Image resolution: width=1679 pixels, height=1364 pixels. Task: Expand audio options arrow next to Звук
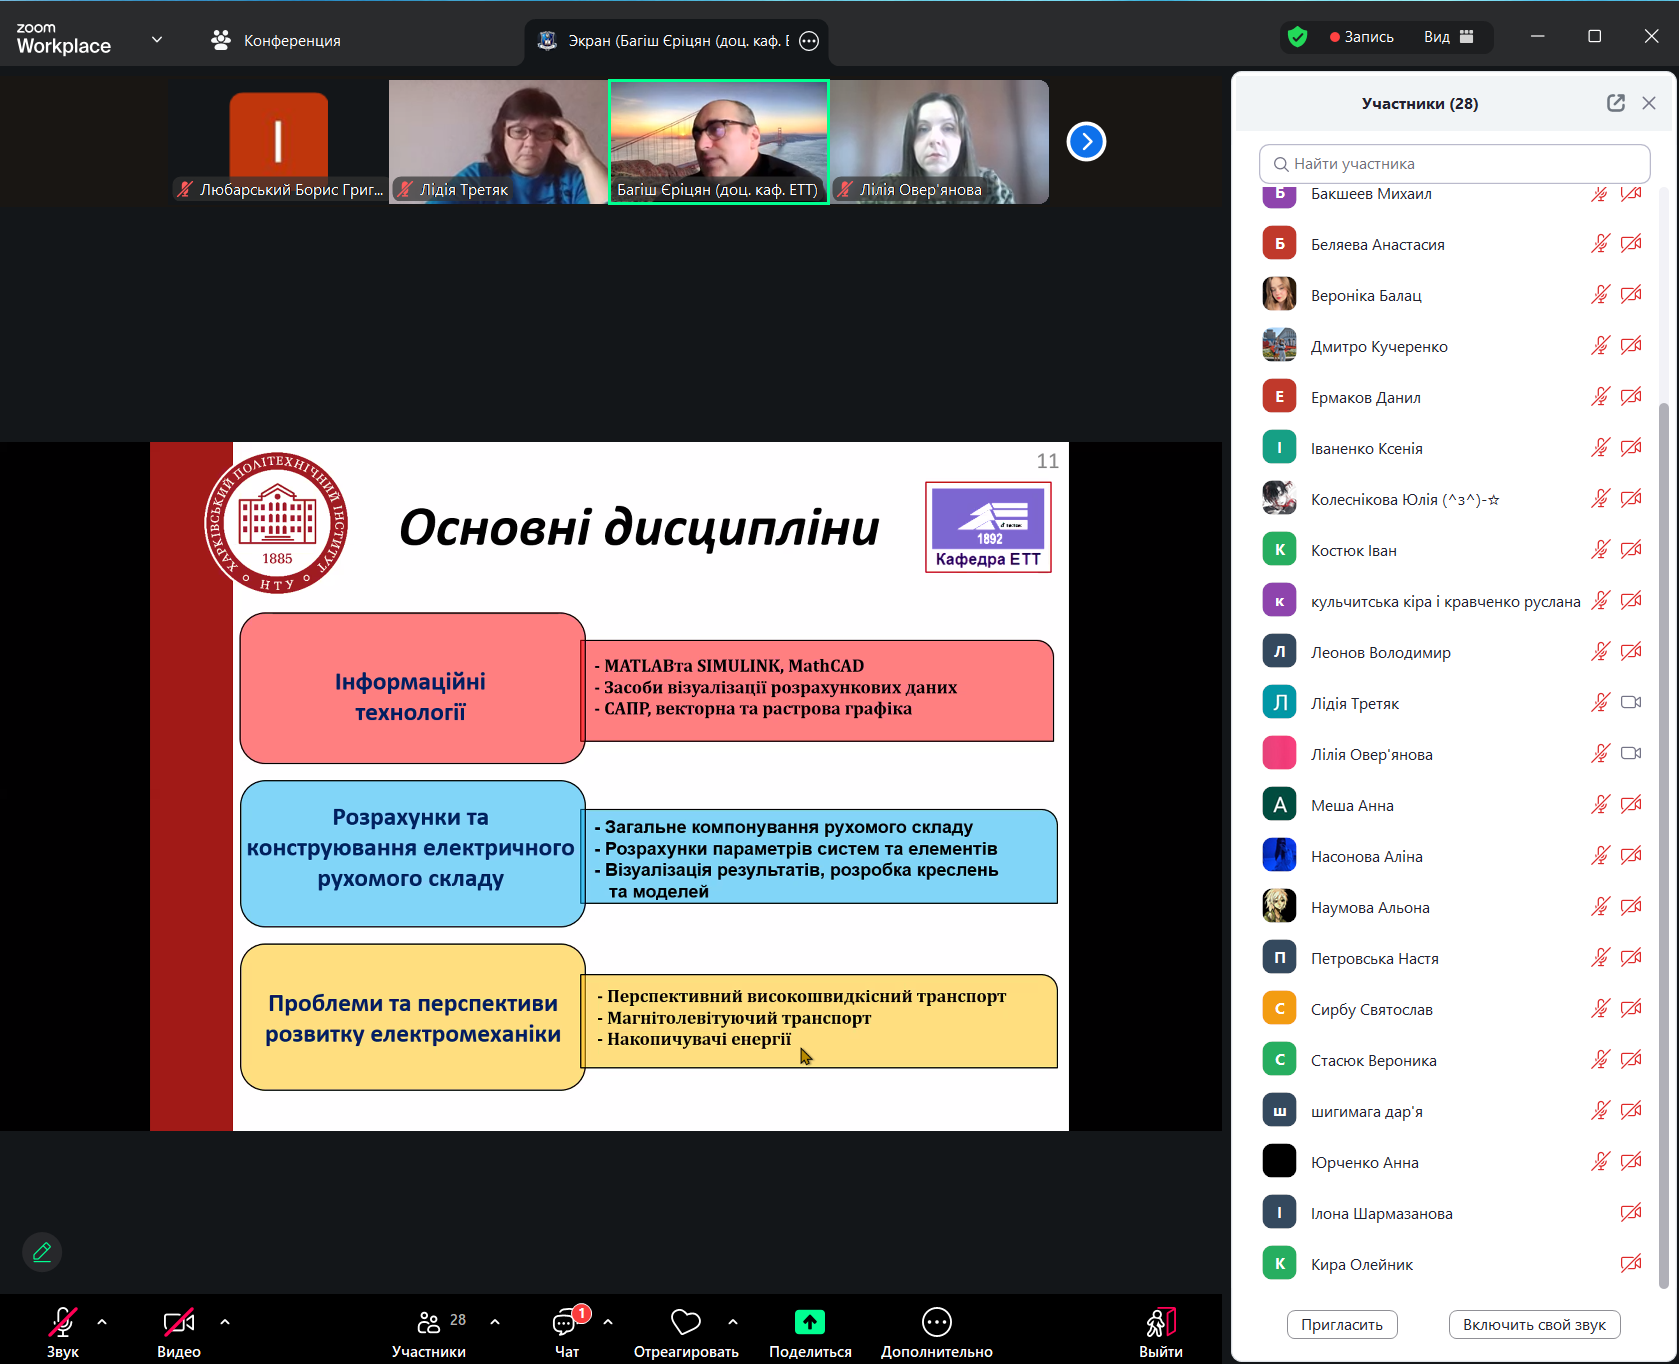point(102,1322)
